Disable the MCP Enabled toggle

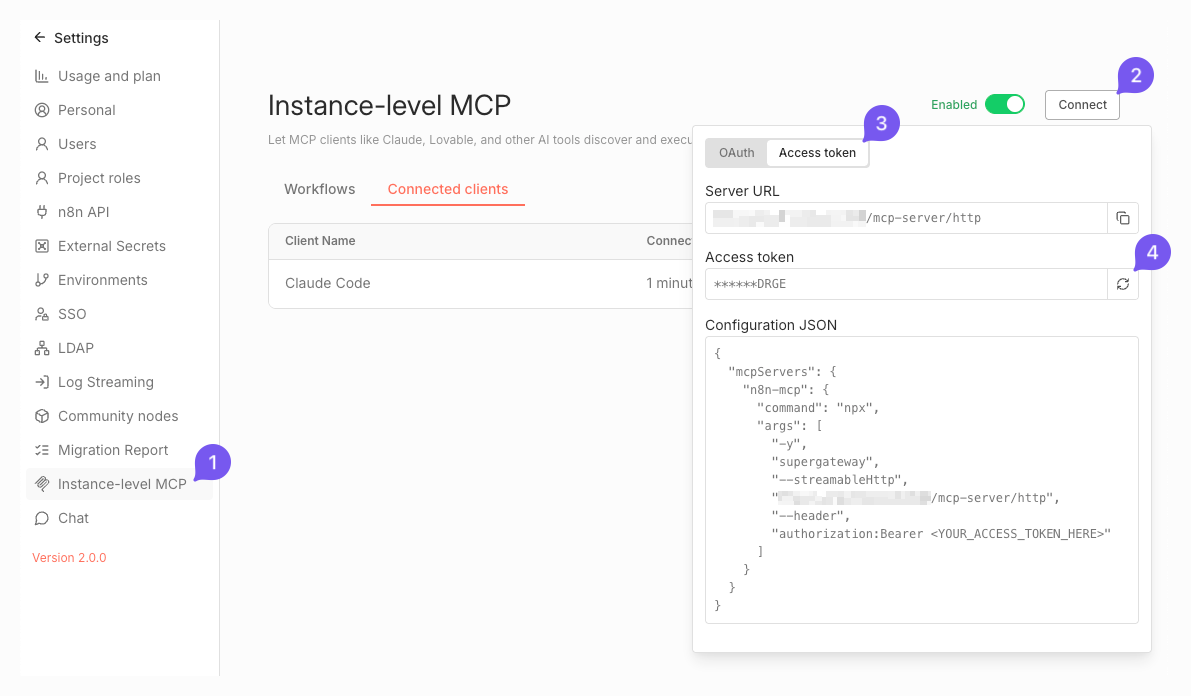pyautogui.click(x=1004, y=104)
